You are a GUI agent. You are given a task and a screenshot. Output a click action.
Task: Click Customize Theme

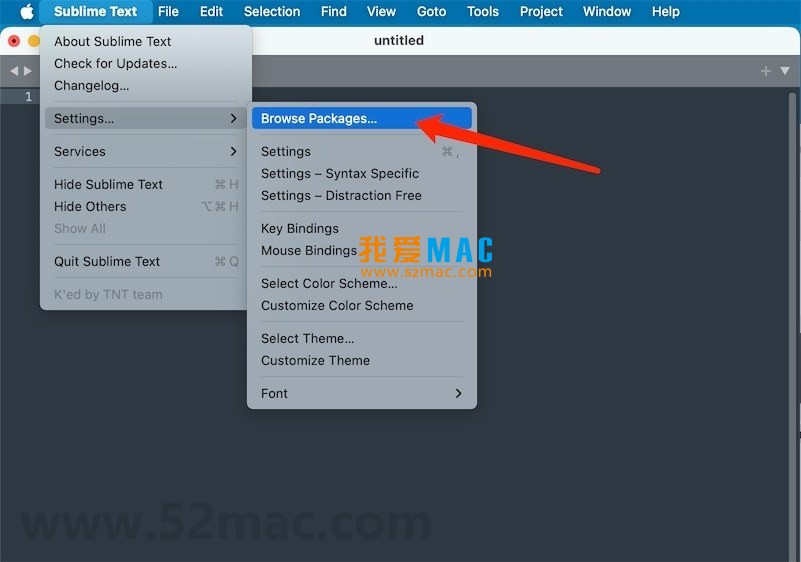pos(315,360)
